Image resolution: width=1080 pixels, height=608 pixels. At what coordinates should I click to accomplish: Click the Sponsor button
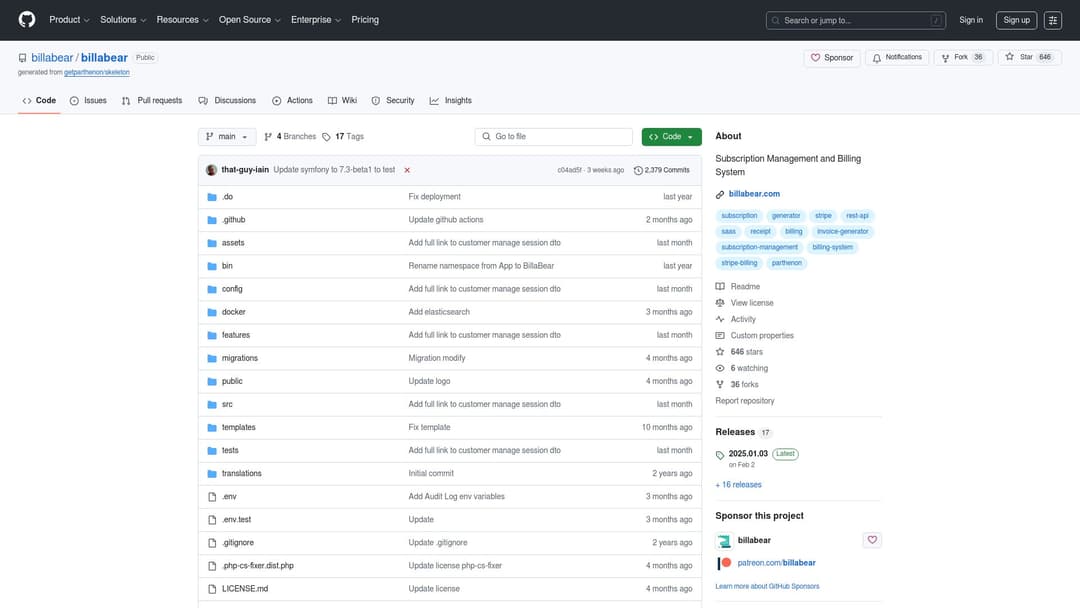831,58
